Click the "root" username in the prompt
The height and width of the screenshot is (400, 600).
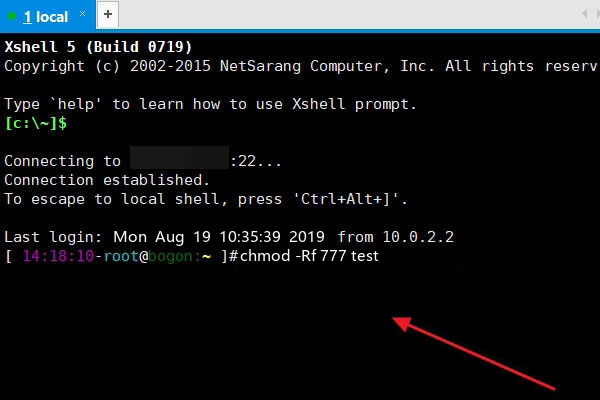point(120,257)
